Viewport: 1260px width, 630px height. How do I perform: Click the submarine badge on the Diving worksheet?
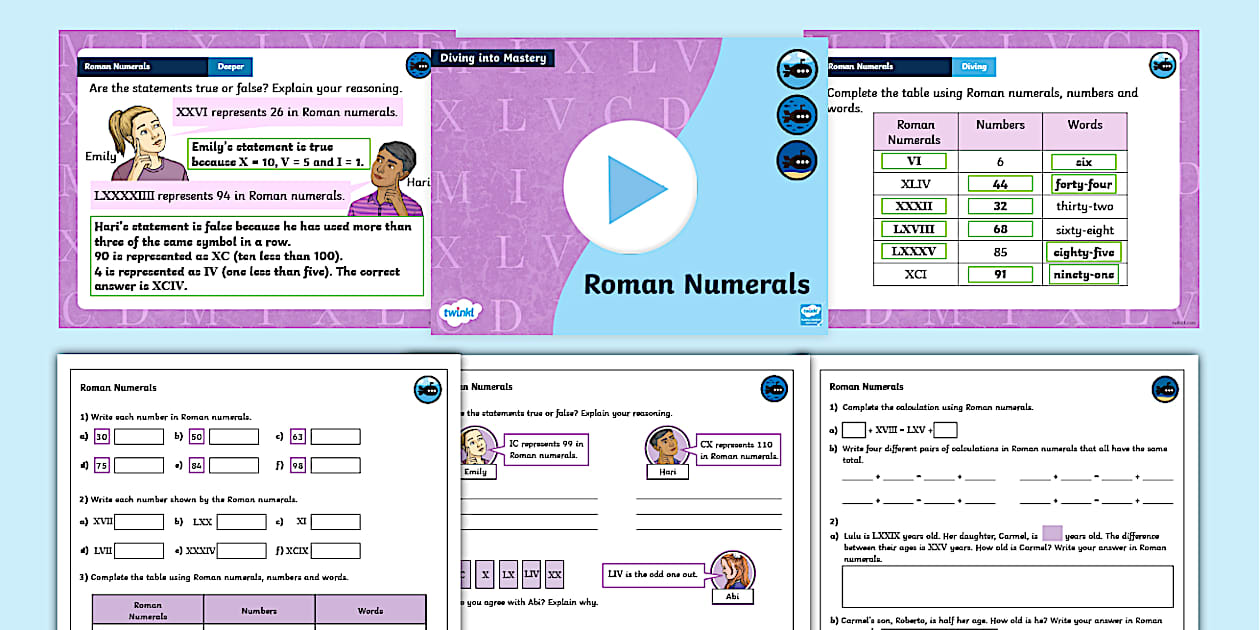tap(775, 390)
